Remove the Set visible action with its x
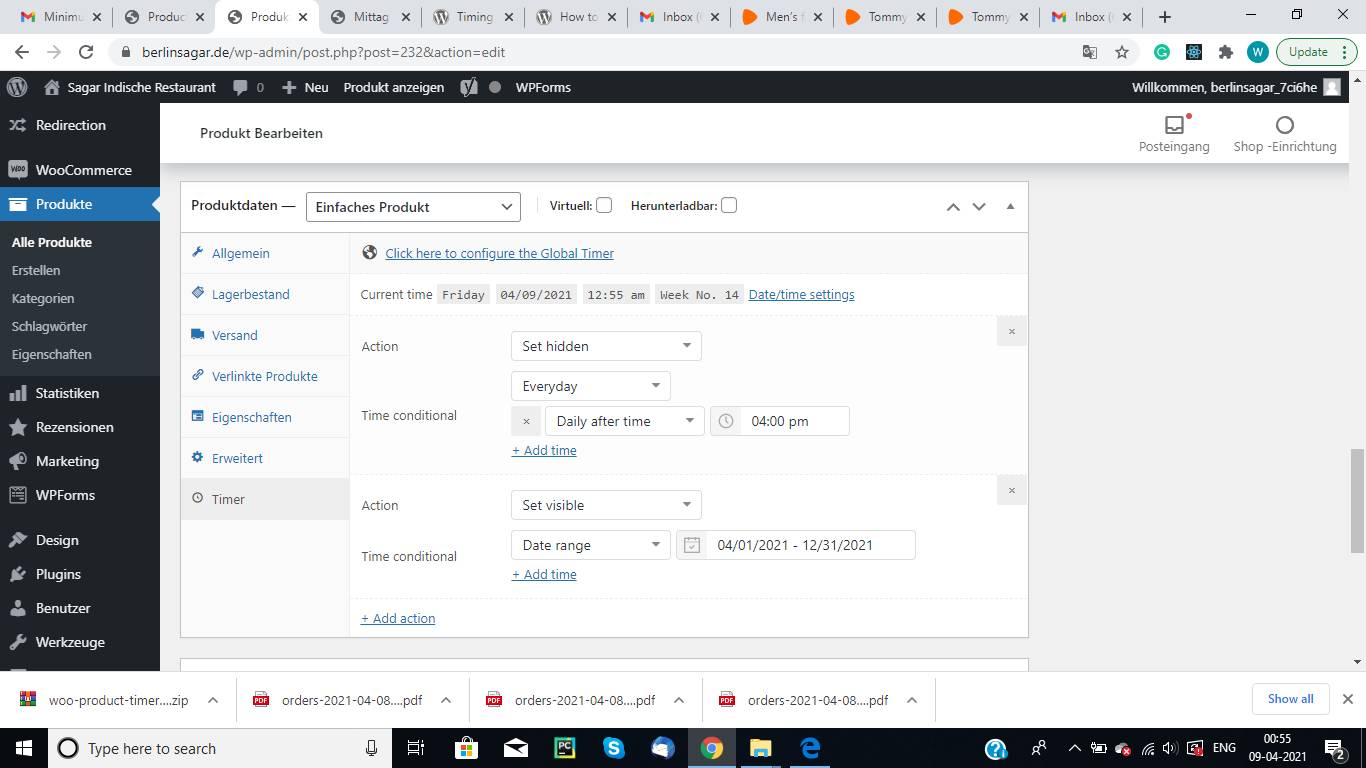The image size is (1366, 768). click(x=1011, y=490)
